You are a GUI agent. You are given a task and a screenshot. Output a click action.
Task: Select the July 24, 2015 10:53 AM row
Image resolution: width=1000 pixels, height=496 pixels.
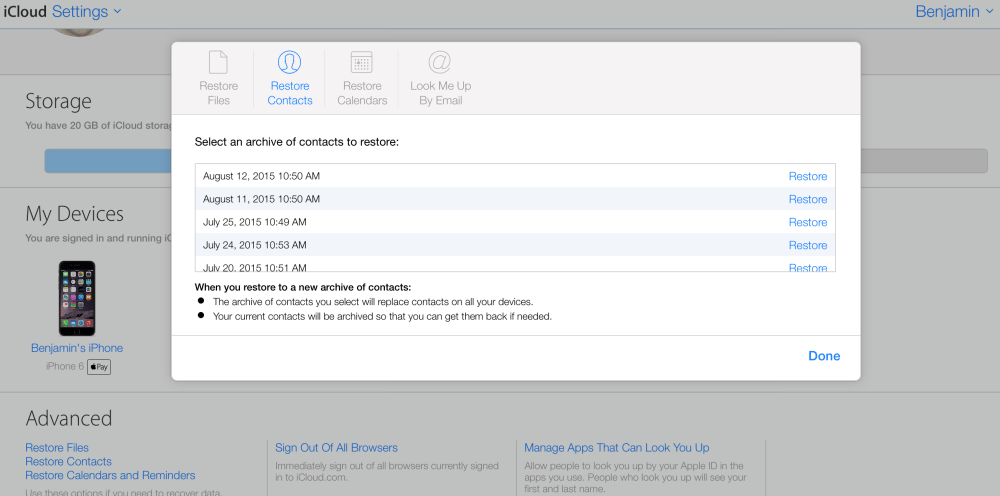(515, 244)
